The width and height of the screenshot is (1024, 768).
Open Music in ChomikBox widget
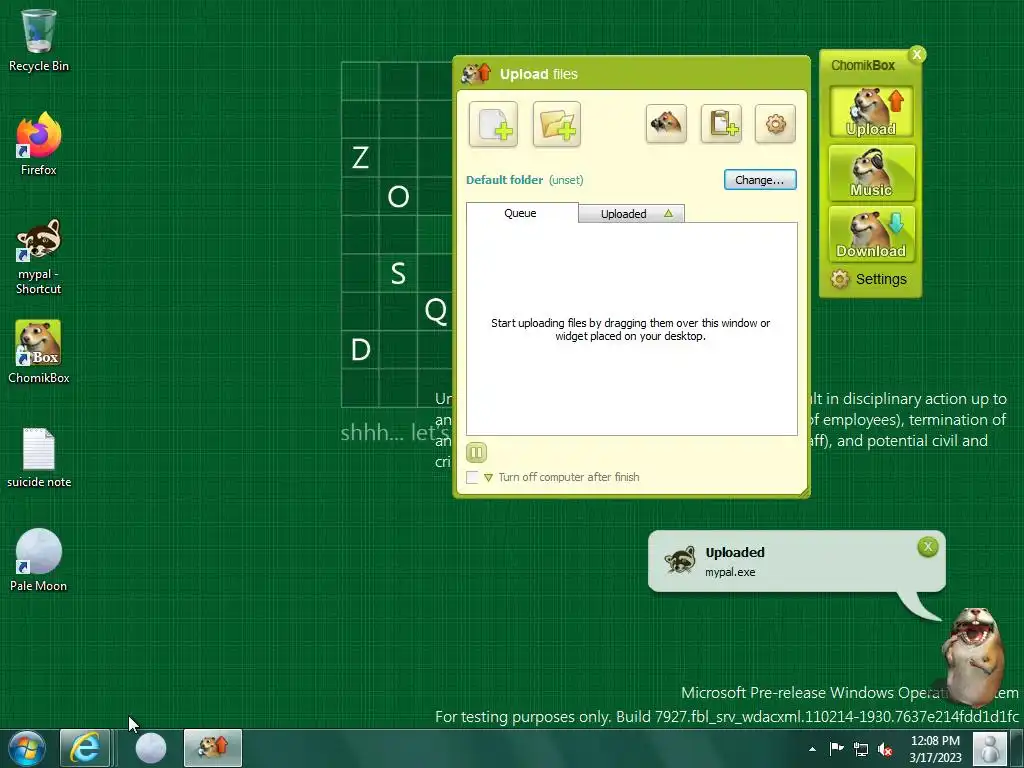click(x=871, y=173)
